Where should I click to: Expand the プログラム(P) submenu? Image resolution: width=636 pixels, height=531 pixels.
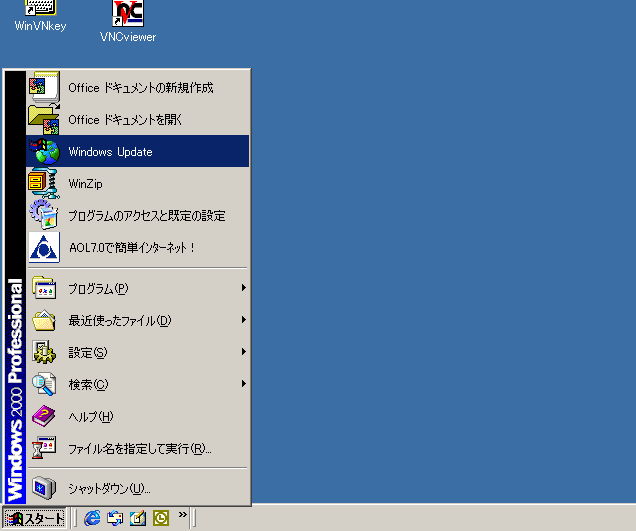[x=138, y=288]
